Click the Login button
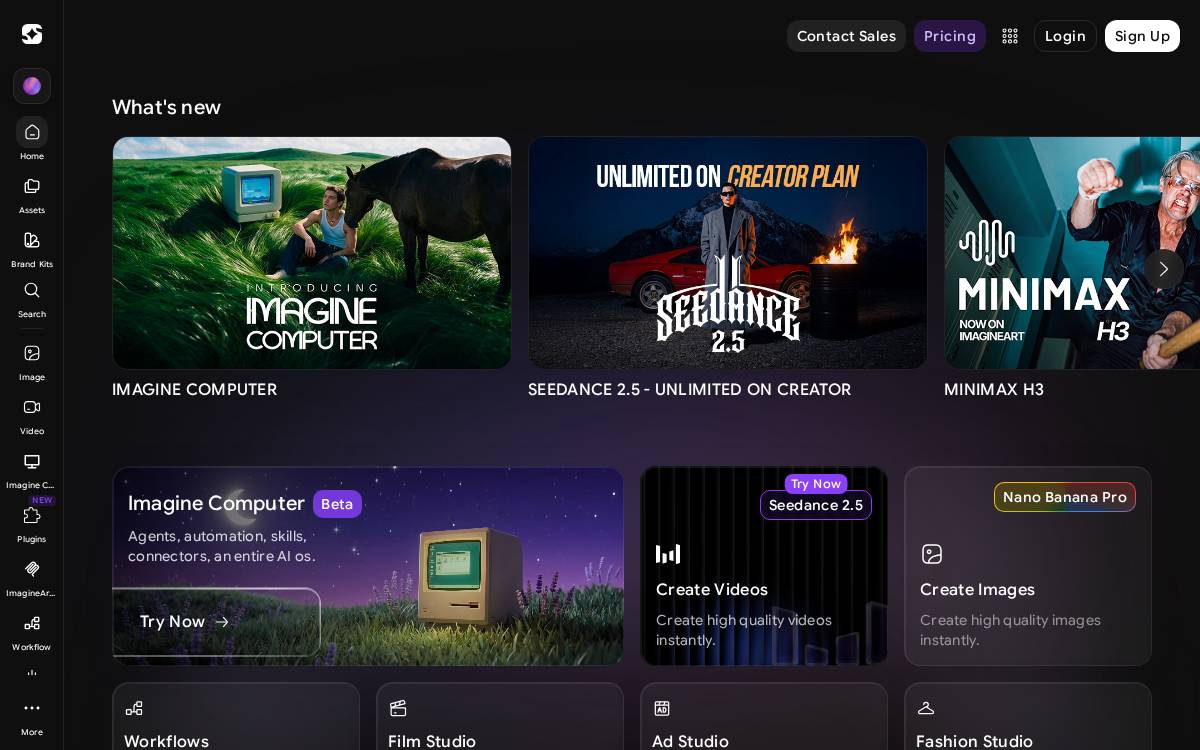Viewport: 1200px width, 750px height. [x=1065, y=36]
